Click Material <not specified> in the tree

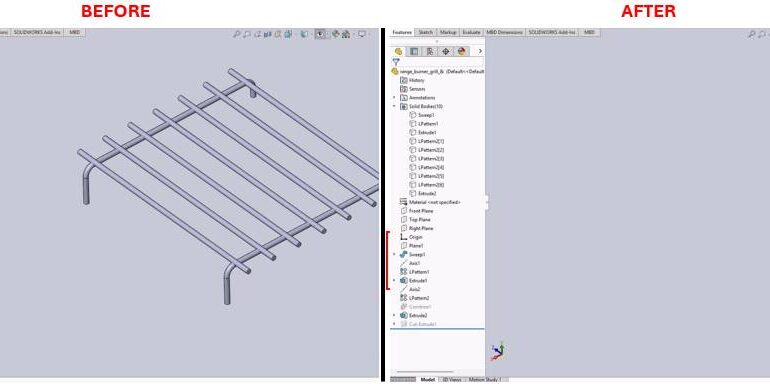430,202
